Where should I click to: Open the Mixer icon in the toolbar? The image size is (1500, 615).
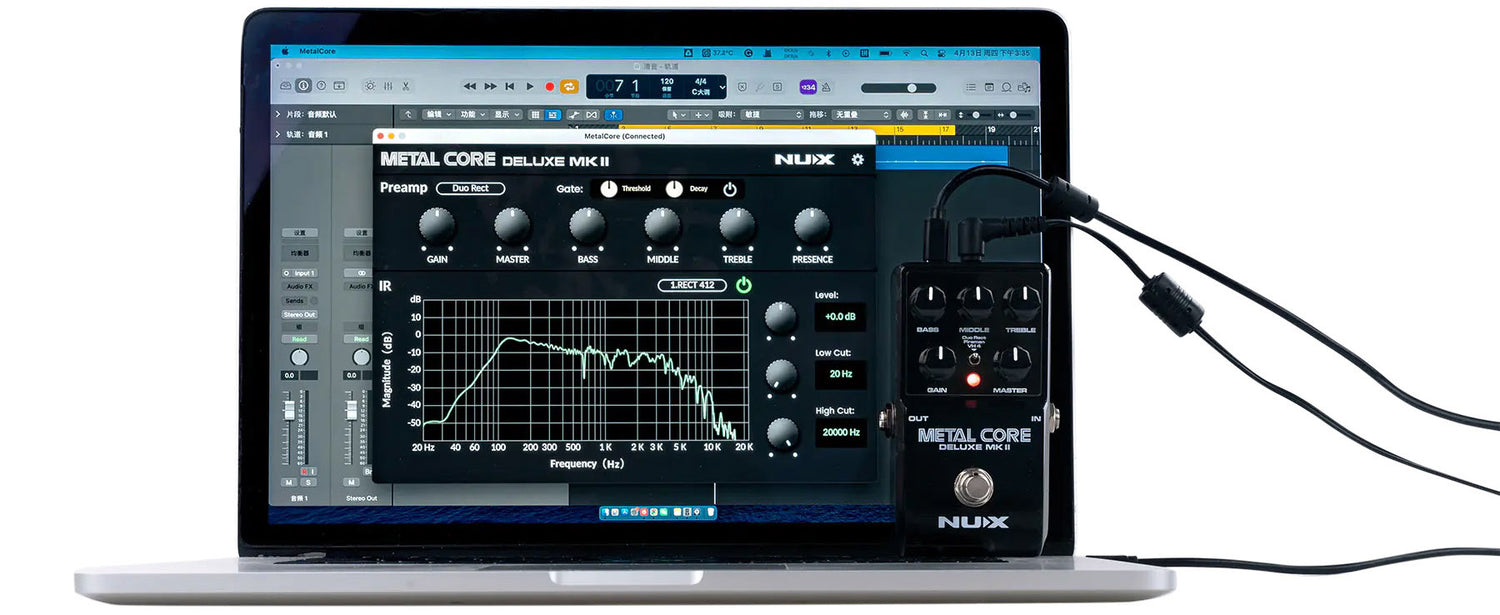coord(388,87)
